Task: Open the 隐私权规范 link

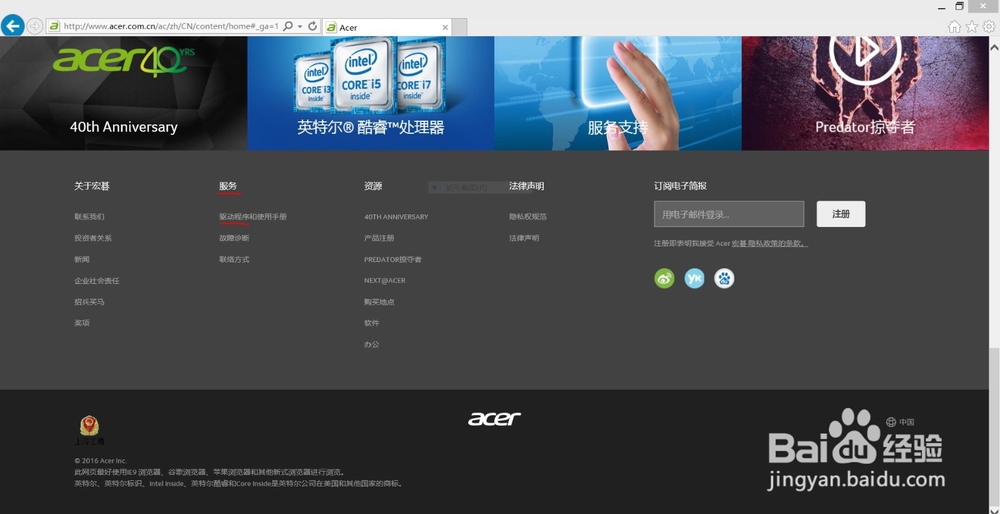Action: [x=527, y=217]
